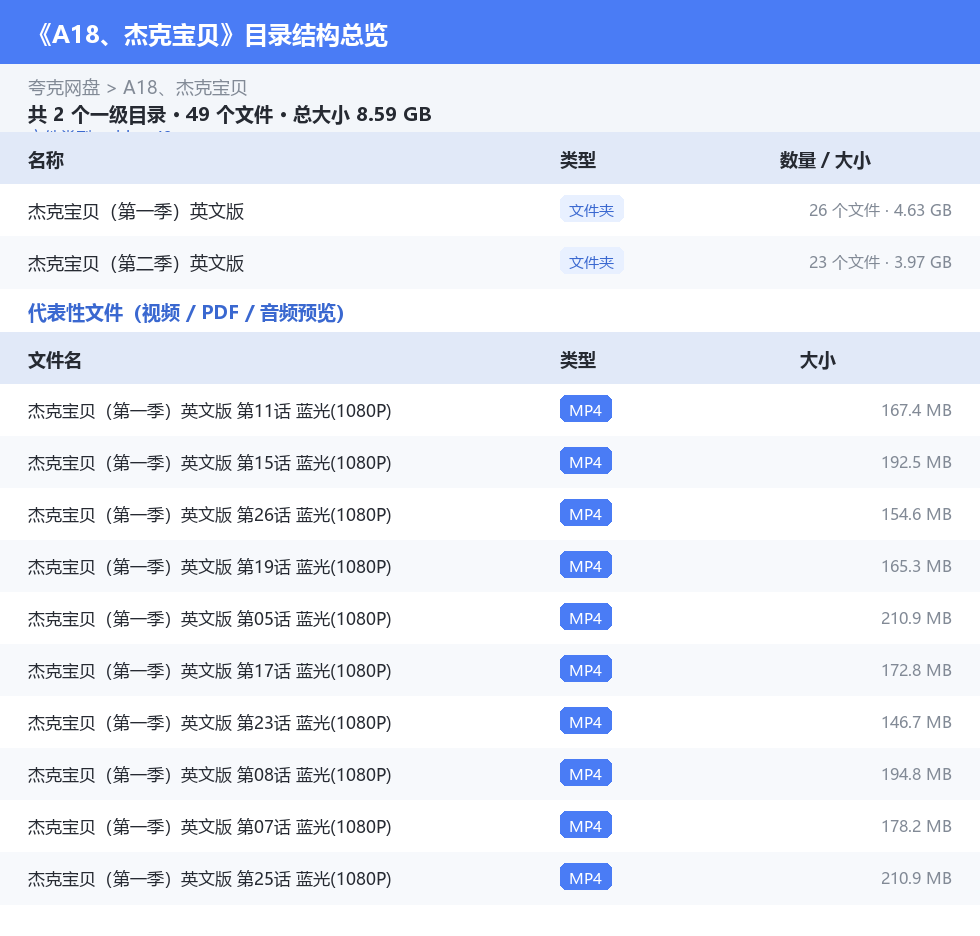980x936 pixels.
Task: Select file 第15话 蓝光(1080P)
Action: 209,462
